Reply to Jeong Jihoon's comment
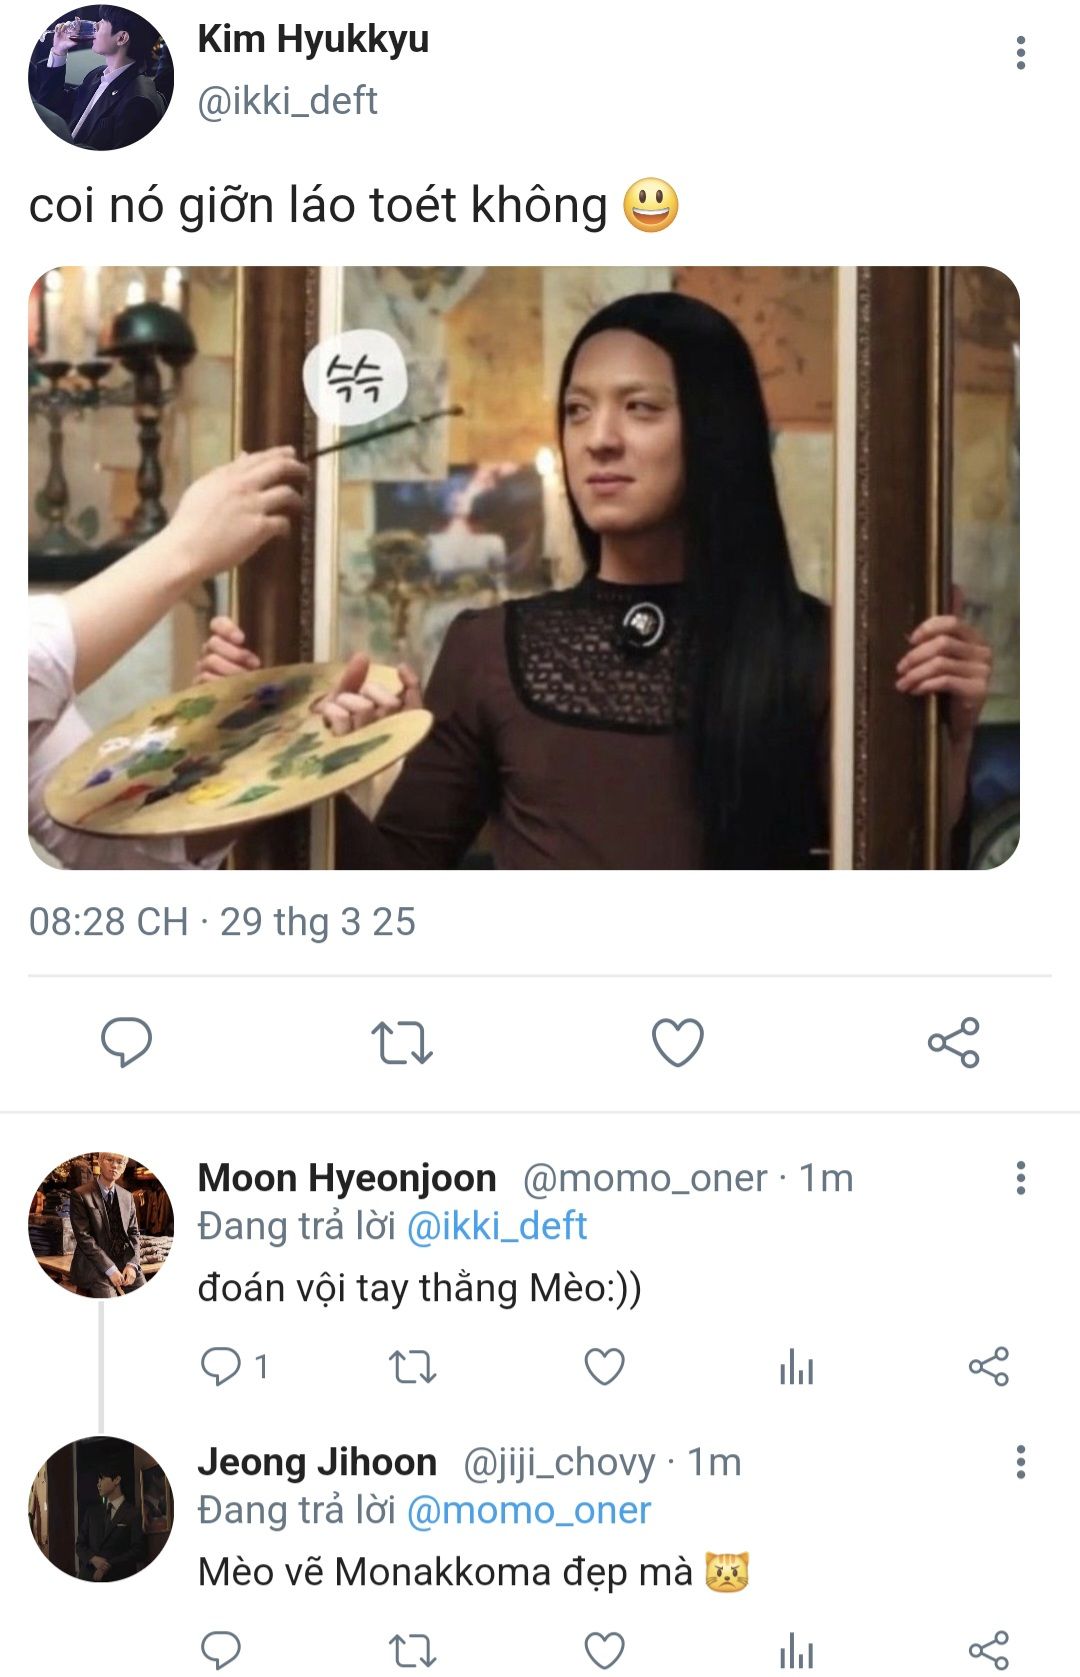The height and width of the screenshot is (1677, 1080). tap(221, 1648)
